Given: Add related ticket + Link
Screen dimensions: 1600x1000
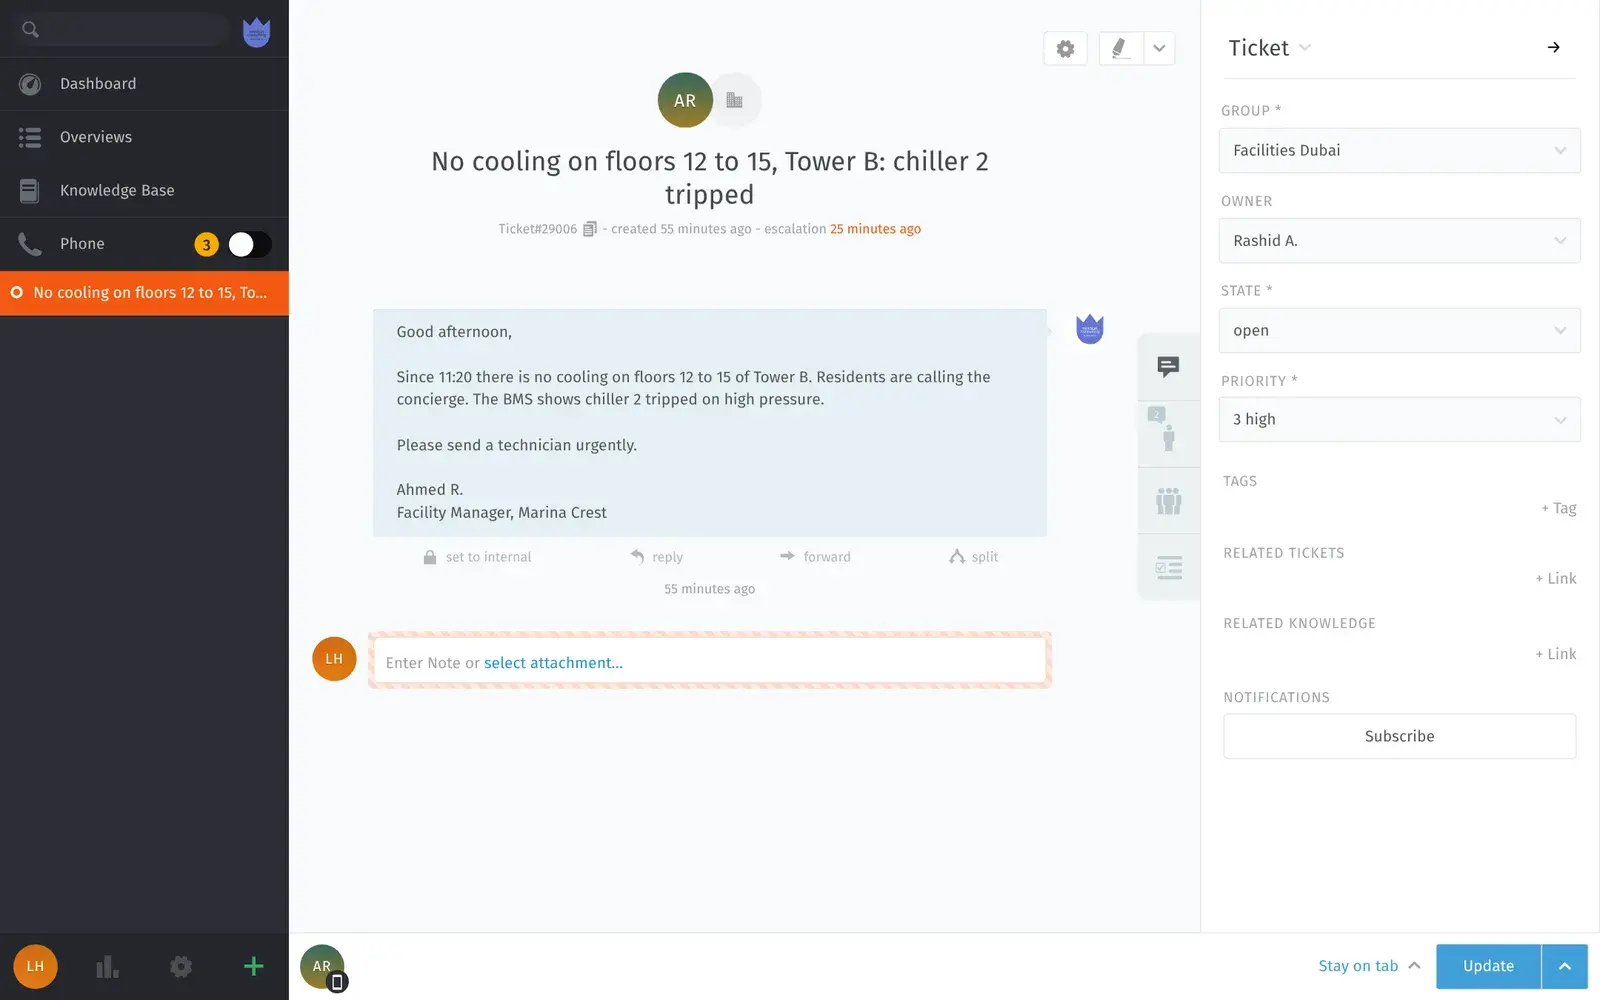Looking at the screenshot, I should pos(1556,578).
